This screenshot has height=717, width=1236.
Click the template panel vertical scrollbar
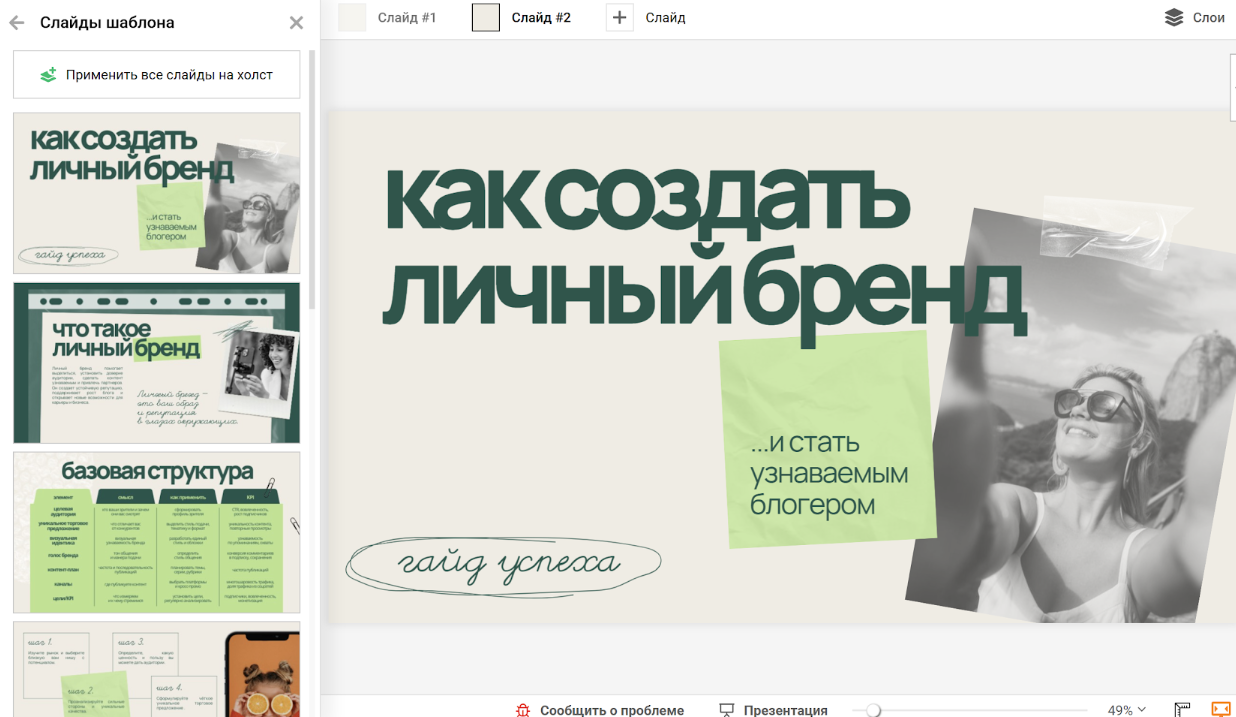[312, 180]
